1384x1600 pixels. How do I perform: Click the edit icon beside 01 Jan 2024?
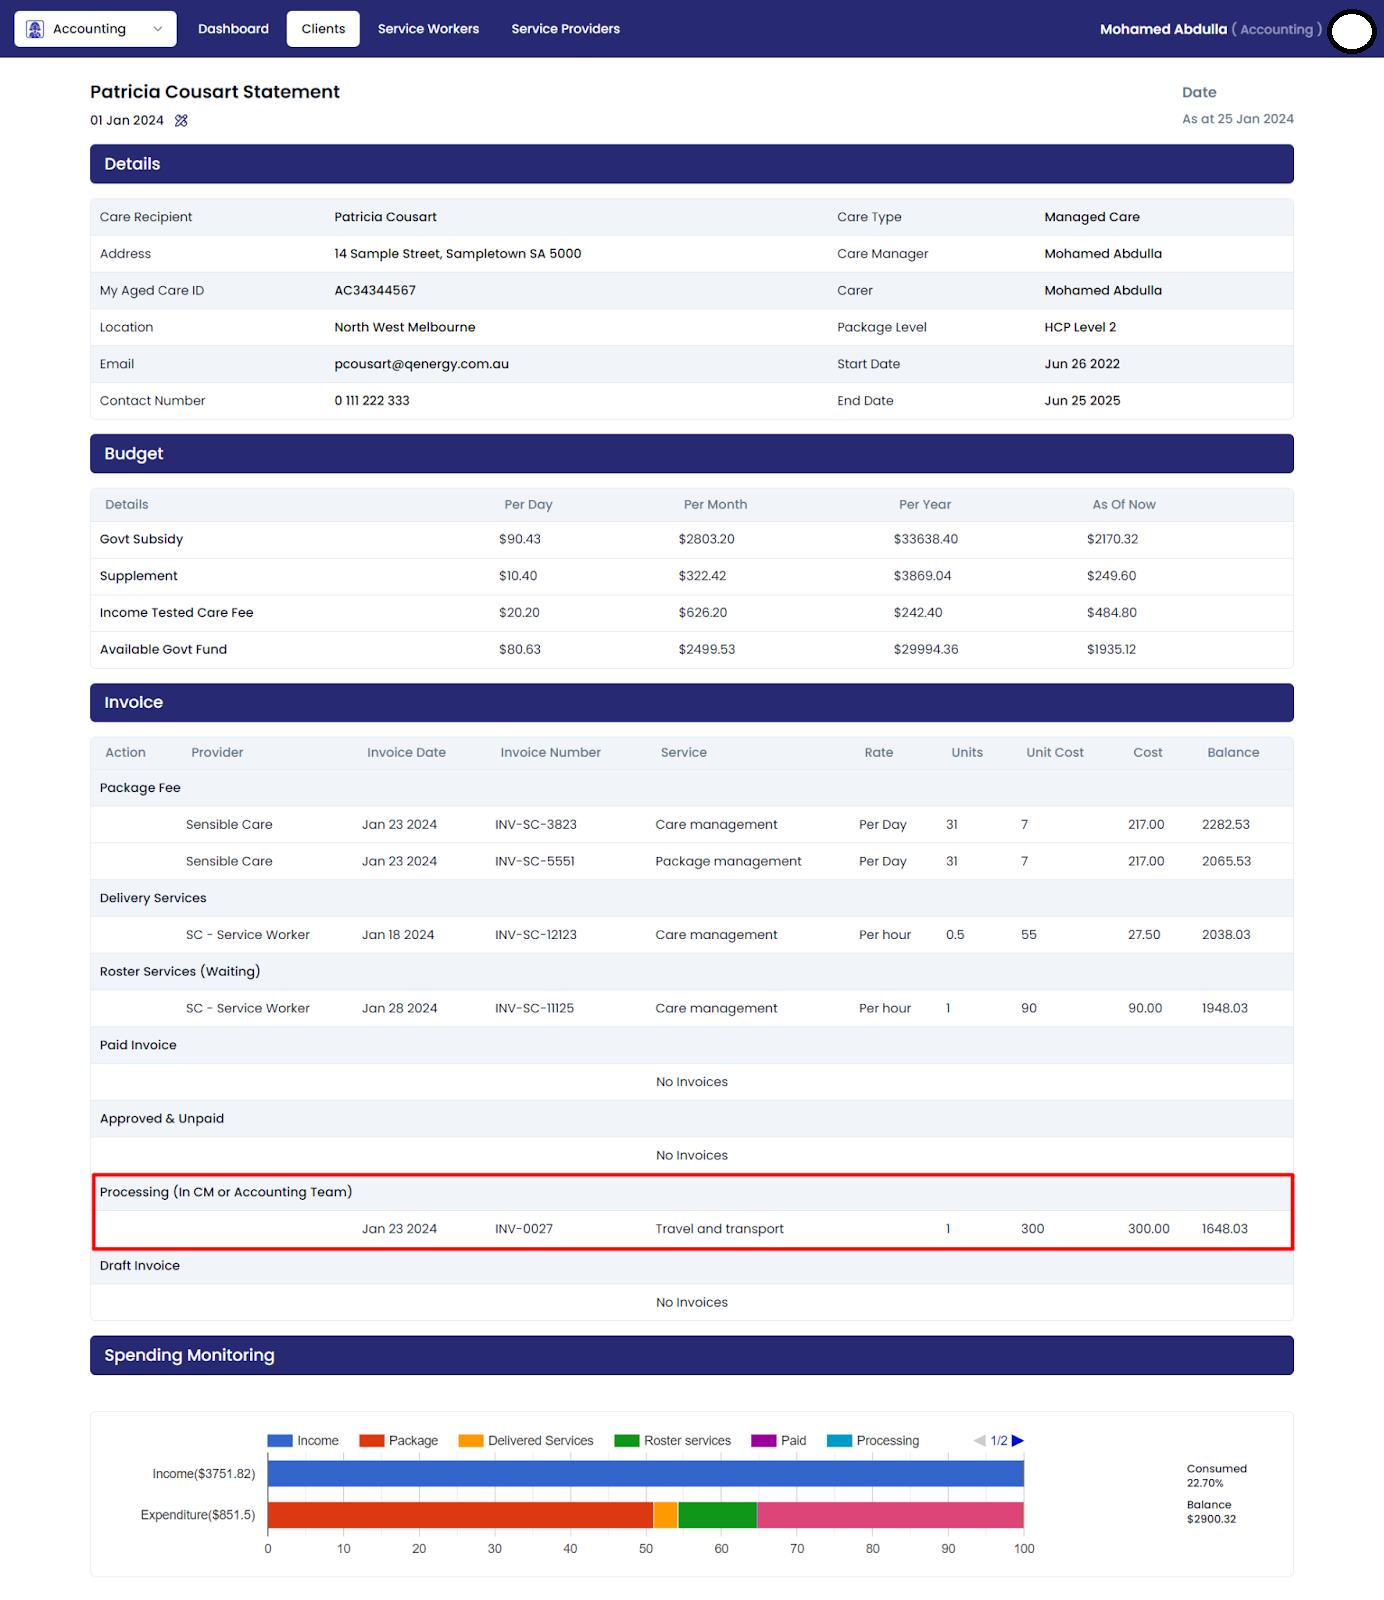[x=181, y=121]
